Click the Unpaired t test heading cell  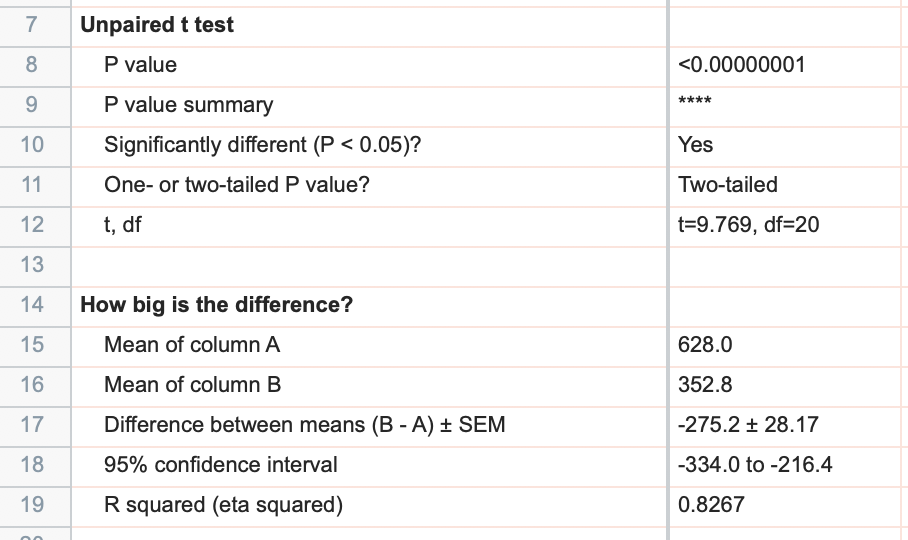click(x=157, y=25)
